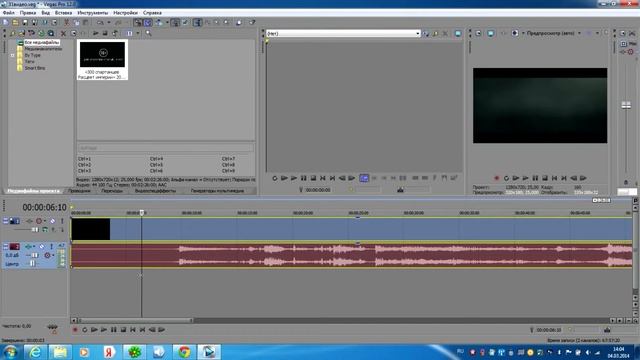640x360 pixels.
Task: Open the Views dropdown in project media toolbar
Action: 138,33
